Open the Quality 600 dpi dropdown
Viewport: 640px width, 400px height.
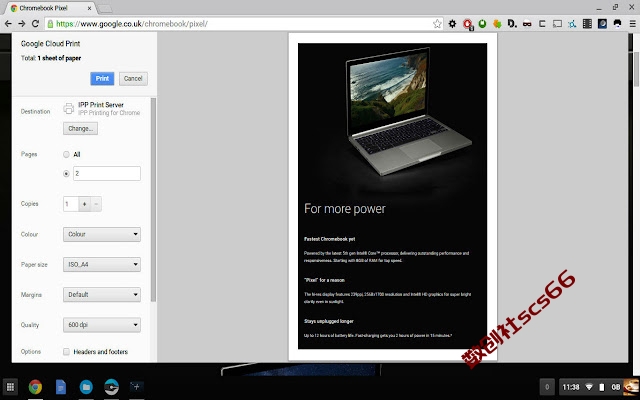[x=102, y=325]
